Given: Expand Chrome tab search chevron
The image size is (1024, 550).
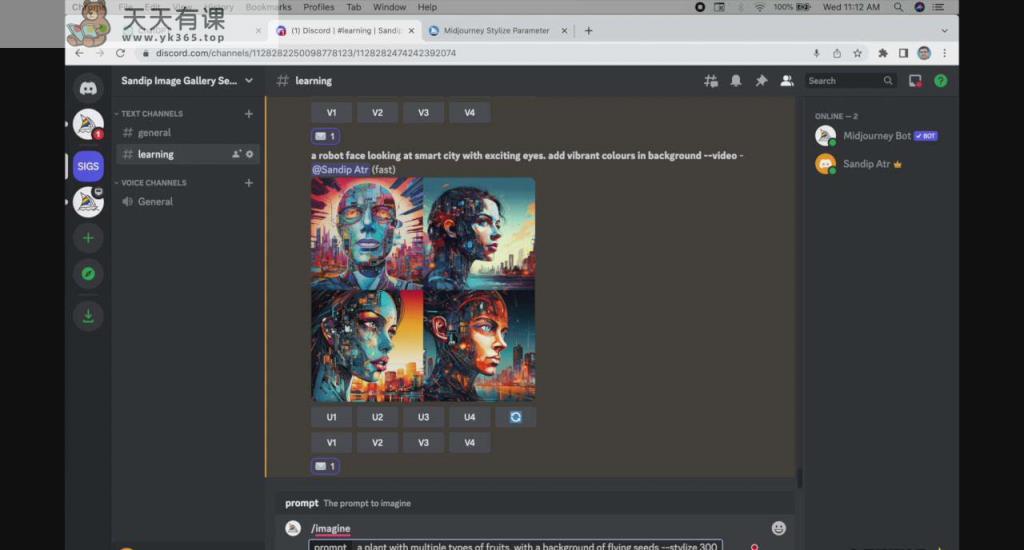Looking at the screenshot, I should point(944,31).
